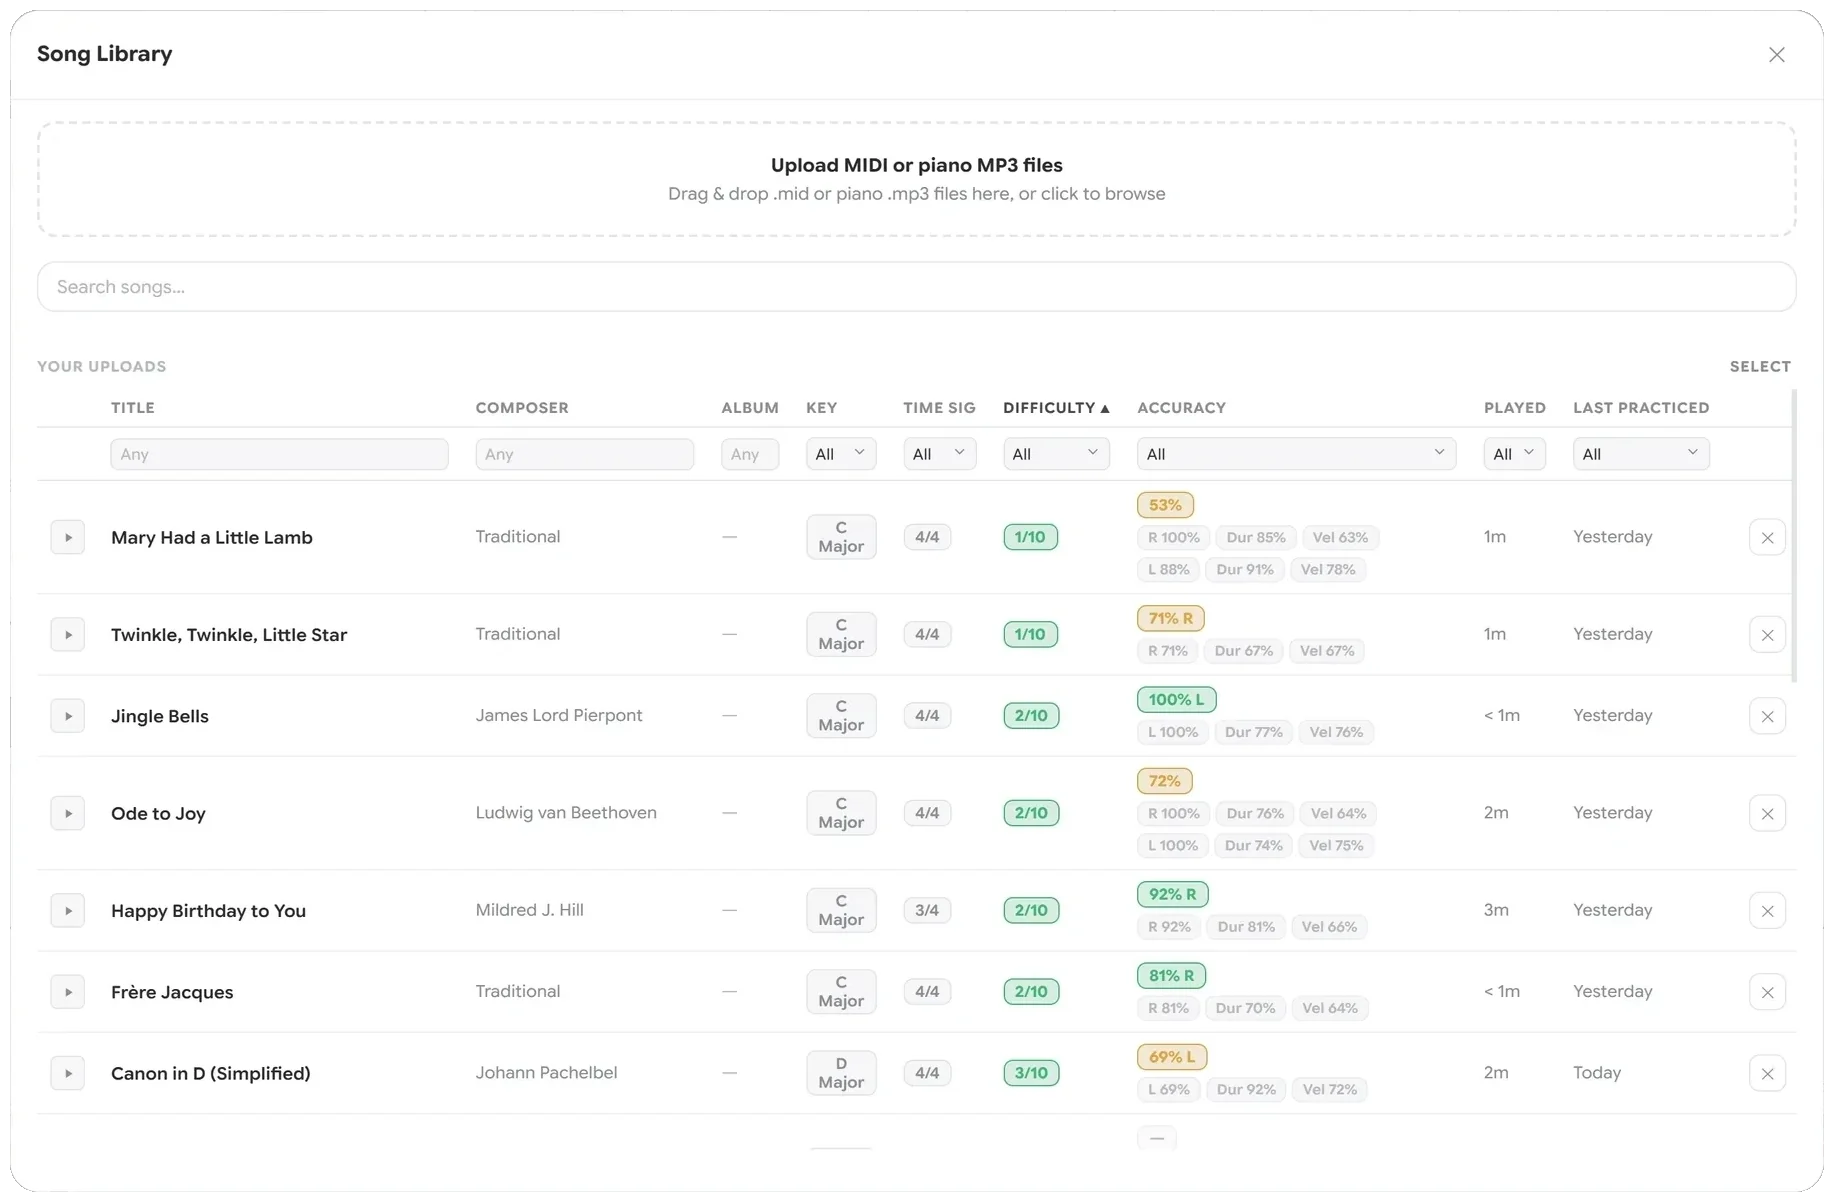Click the Select button above the table
Viewport: 1834px width, 1202px height.
(1760, 367)
